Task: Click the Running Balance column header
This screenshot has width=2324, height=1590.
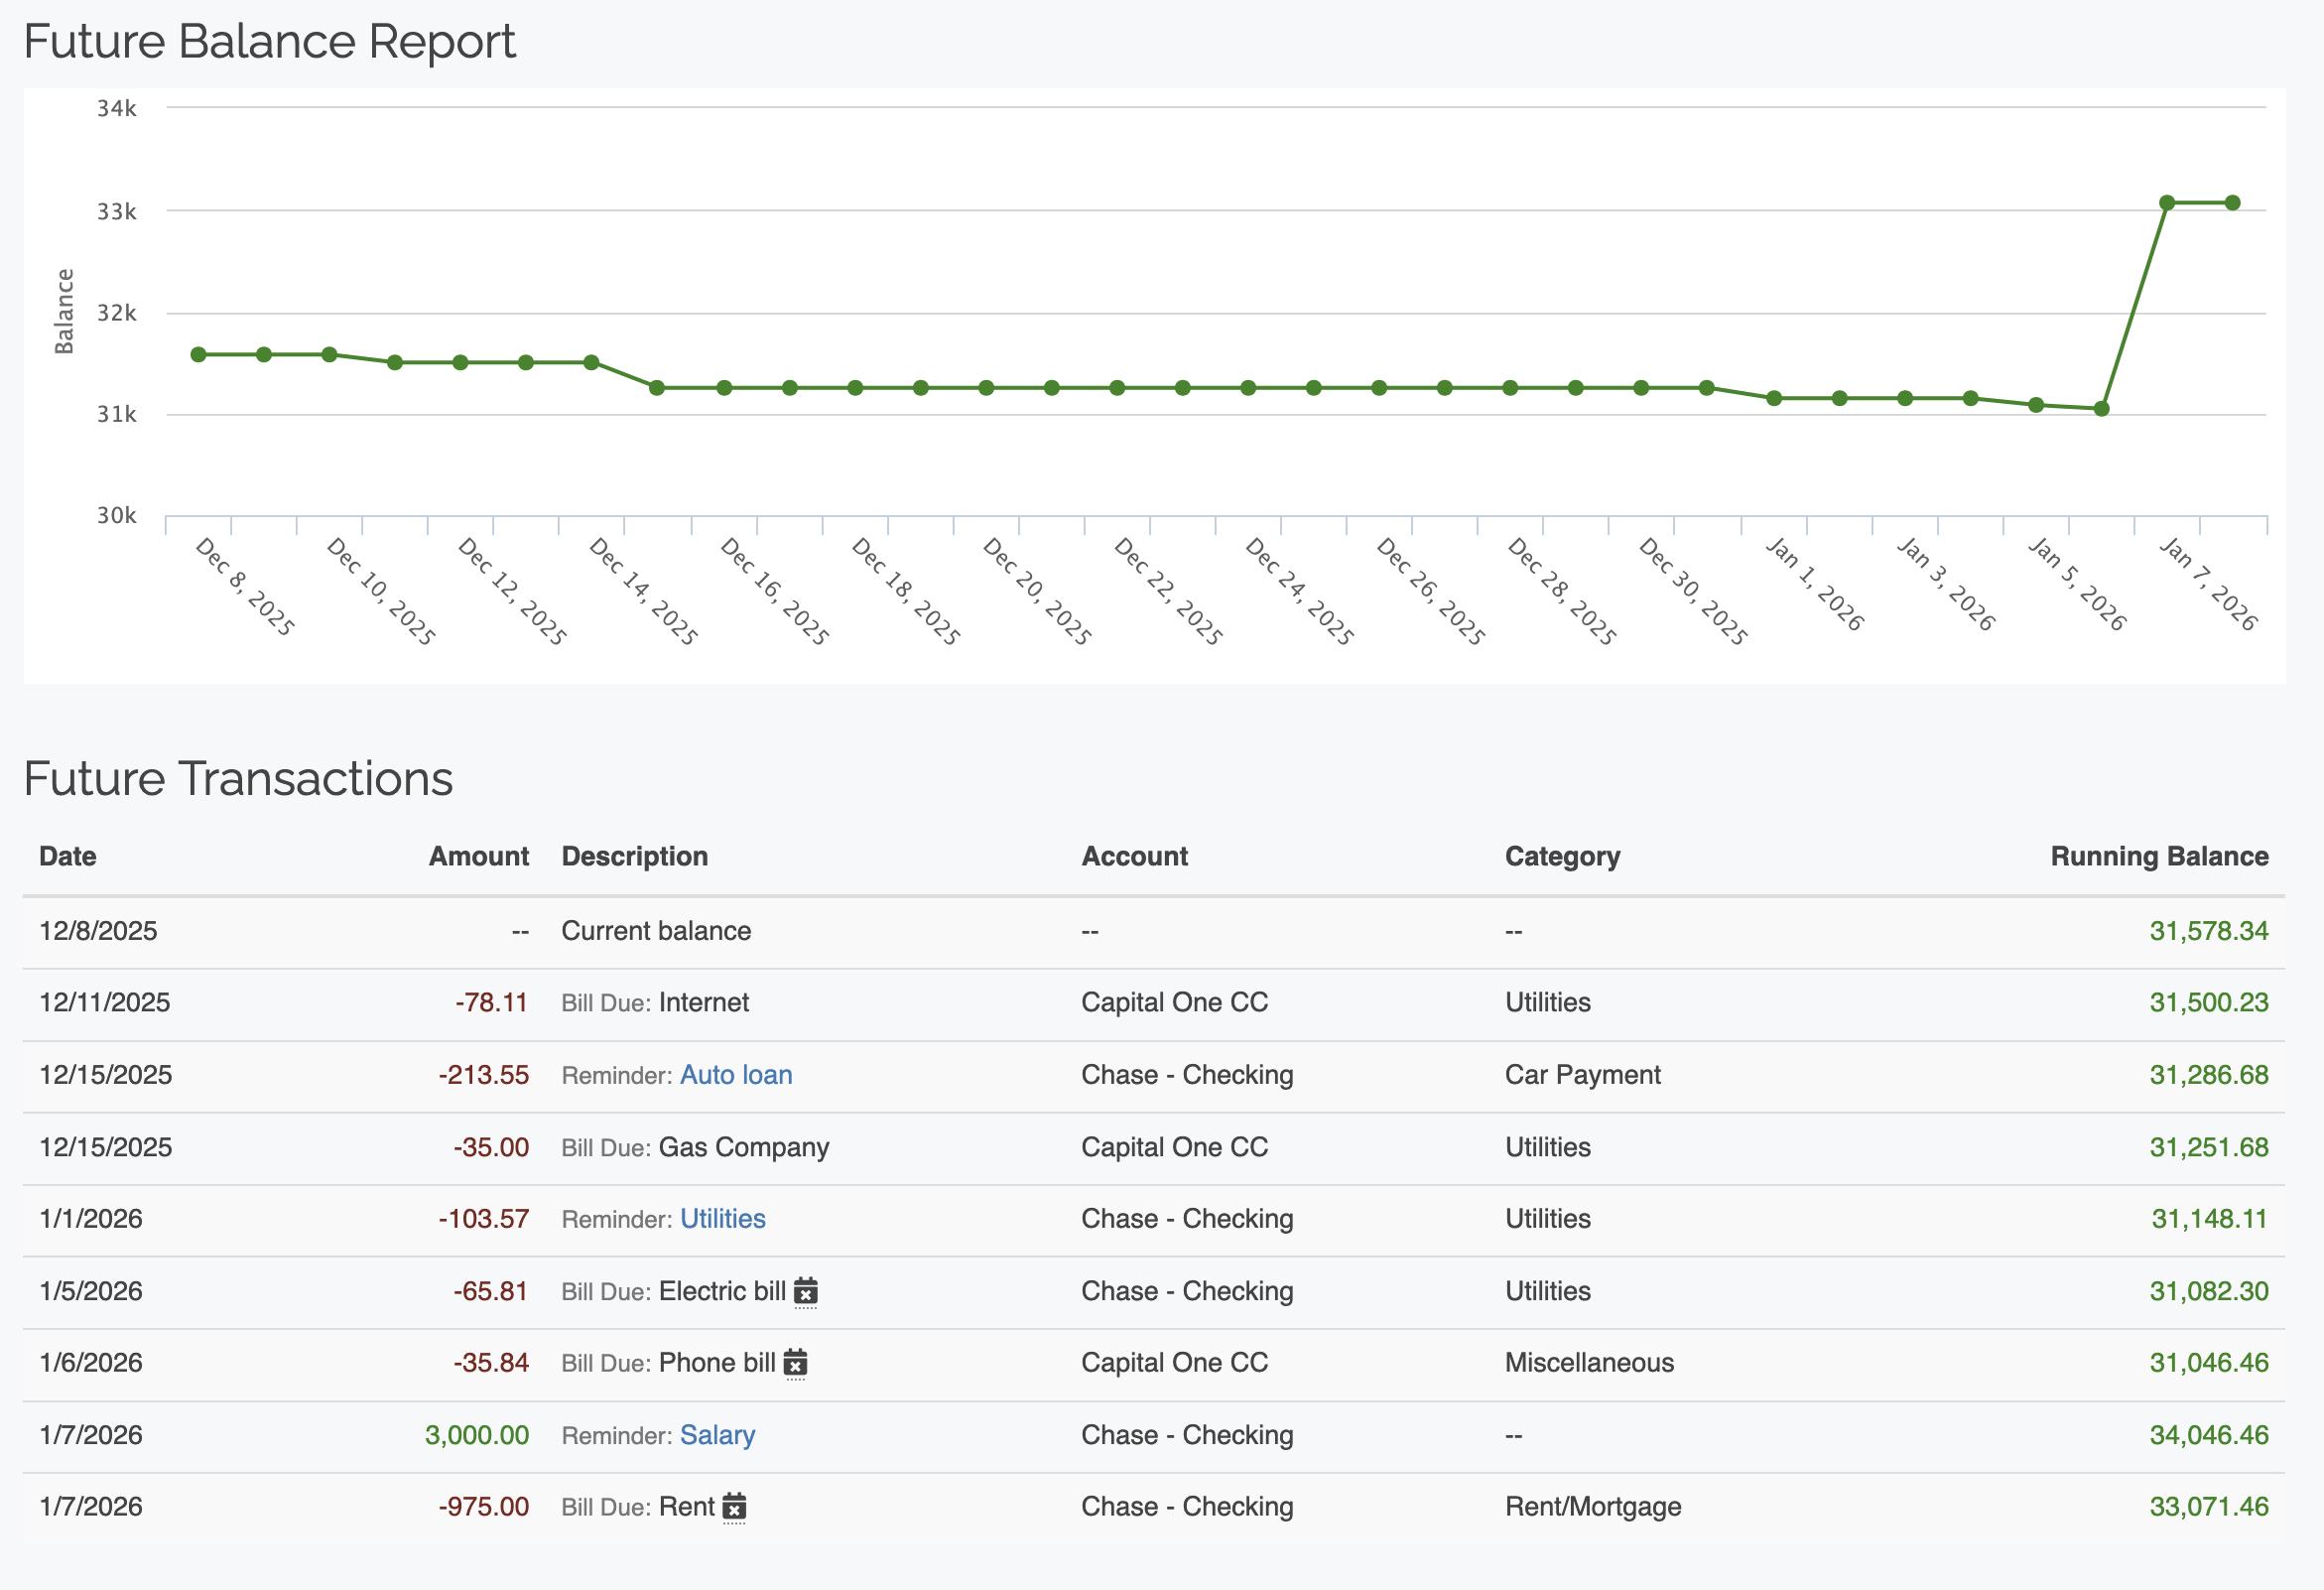Action: coord(2158,857)
